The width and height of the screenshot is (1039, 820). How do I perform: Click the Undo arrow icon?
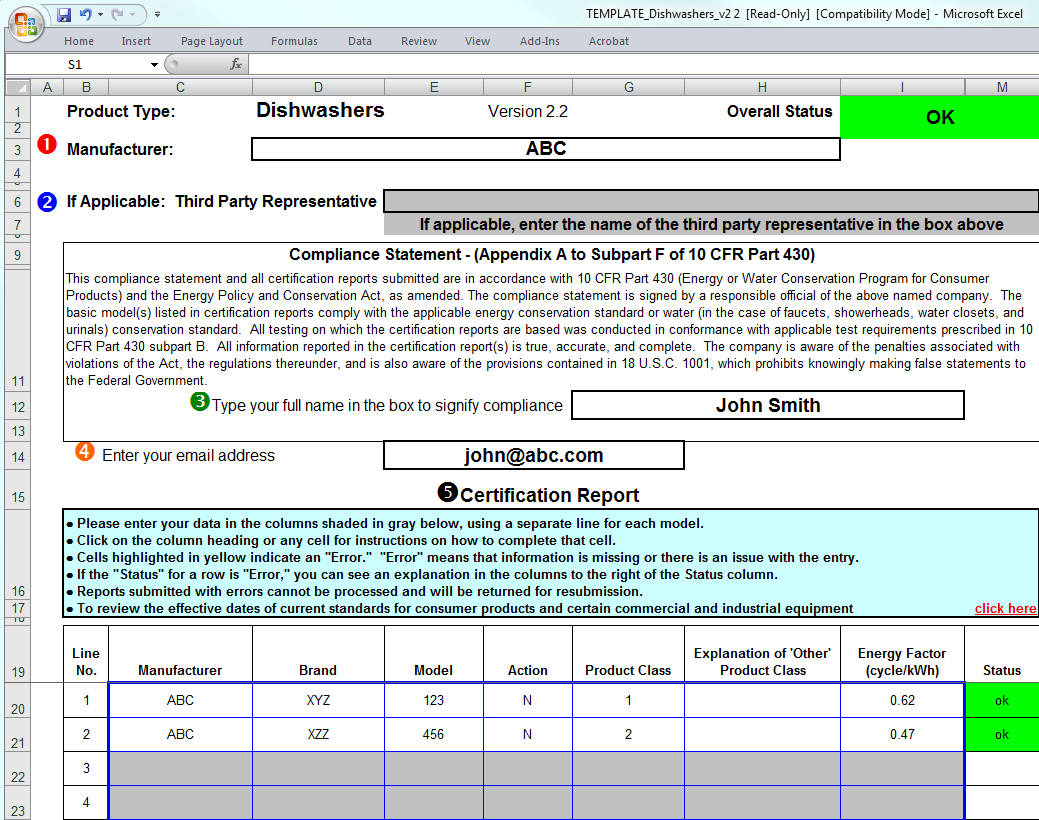[85, 15]
